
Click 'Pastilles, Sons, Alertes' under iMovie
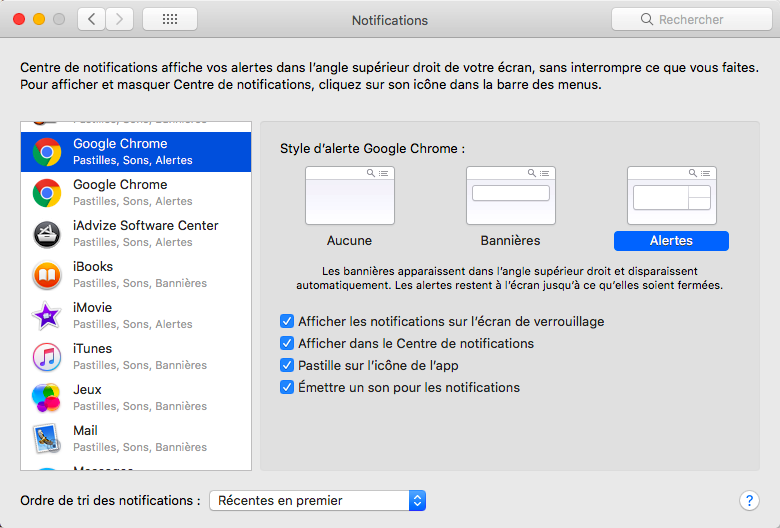tap(132, 324)
